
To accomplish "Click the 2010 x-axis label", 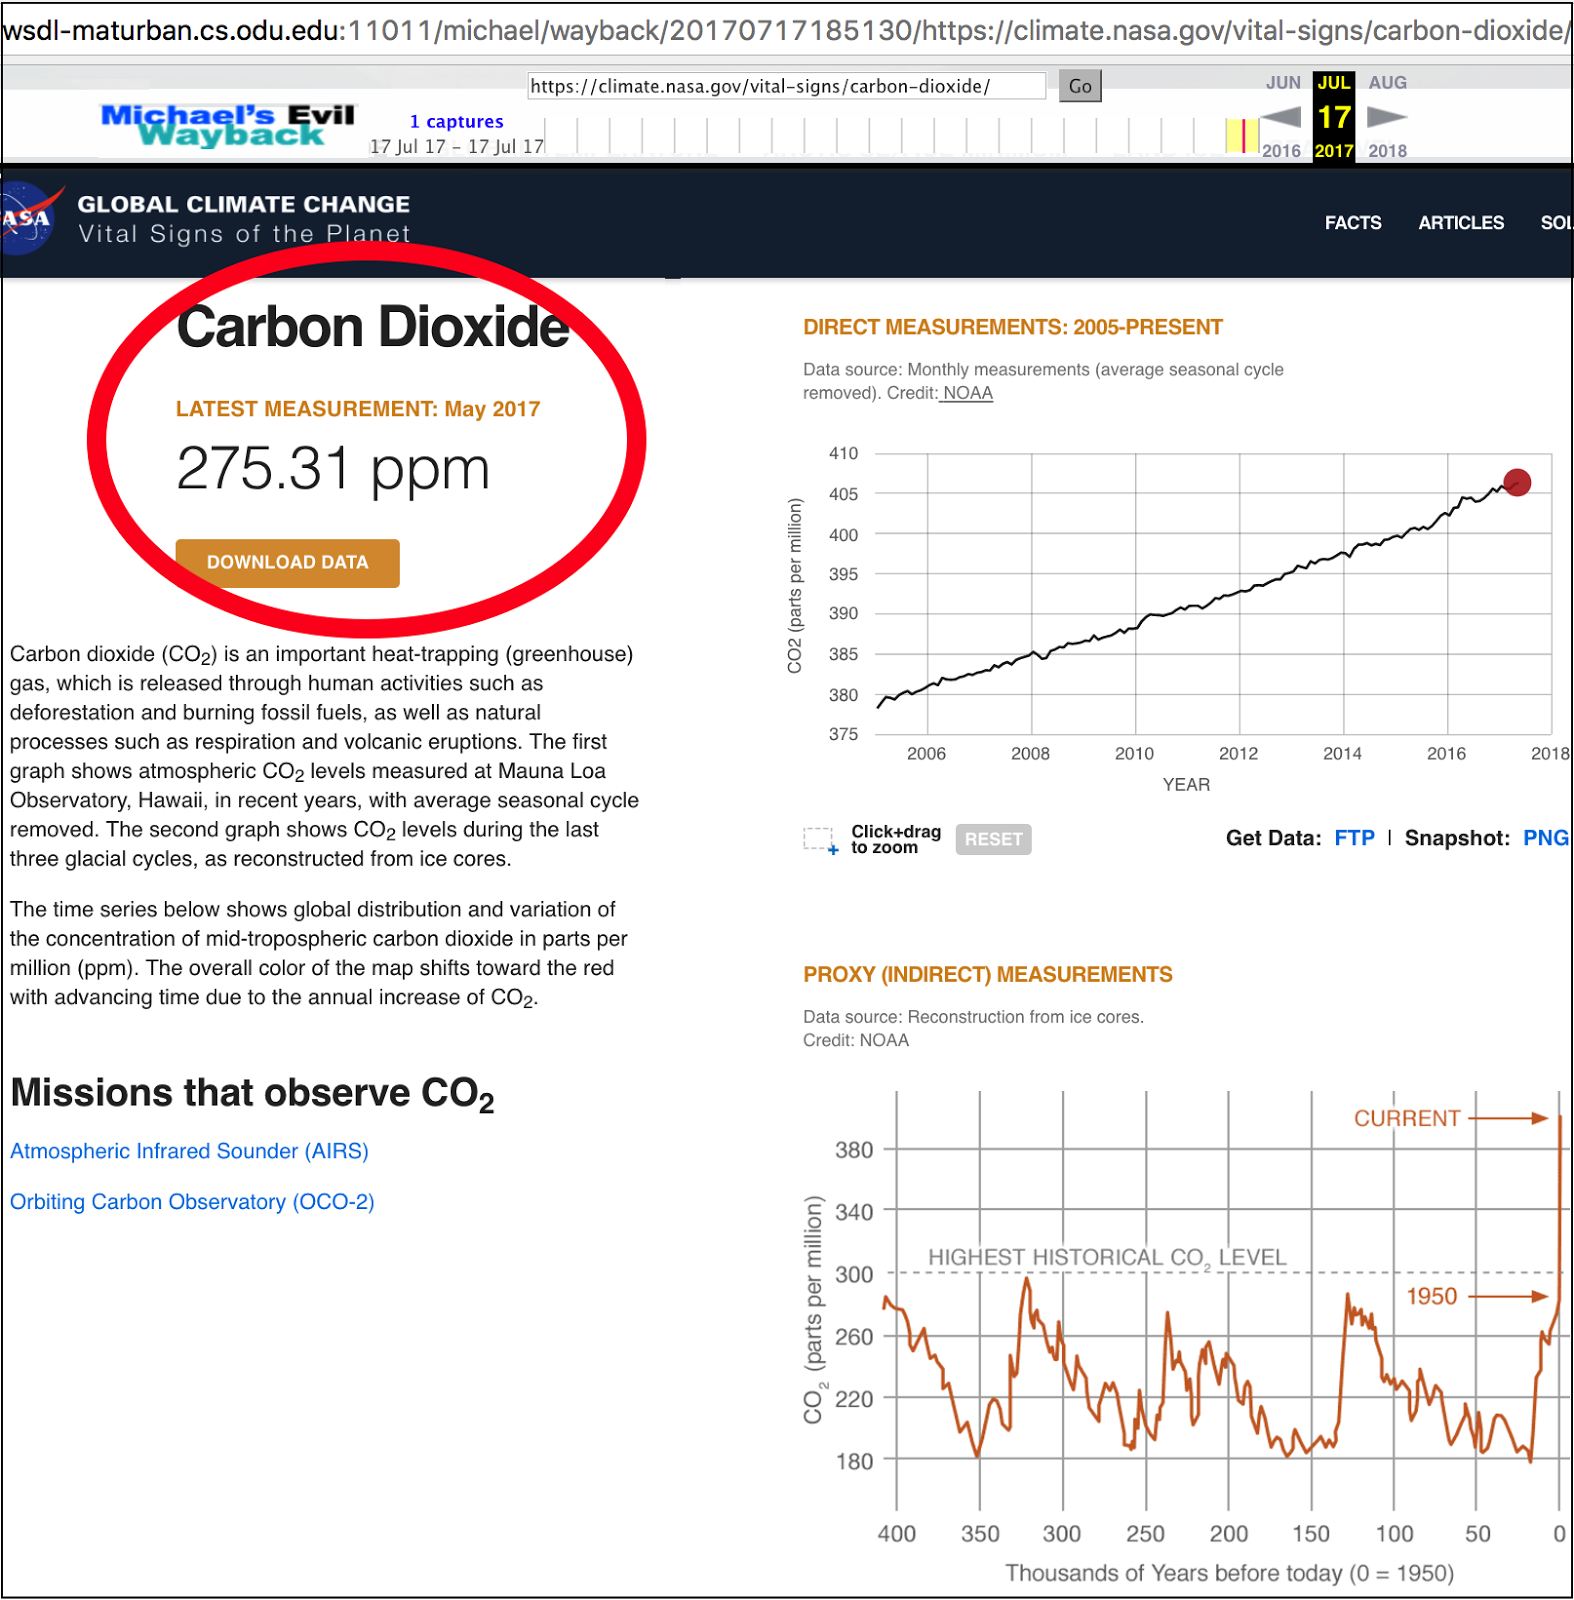I will coord(1134,754).
